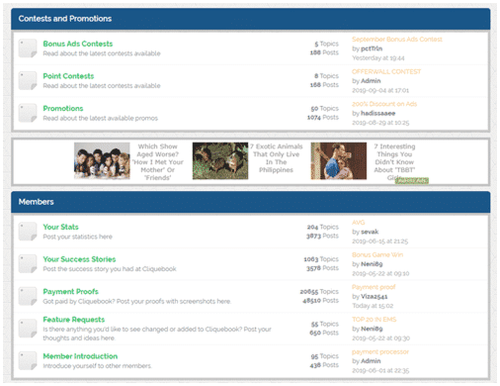
Task: View Admin profile in Member Introduction row
Action: point(371,361)
